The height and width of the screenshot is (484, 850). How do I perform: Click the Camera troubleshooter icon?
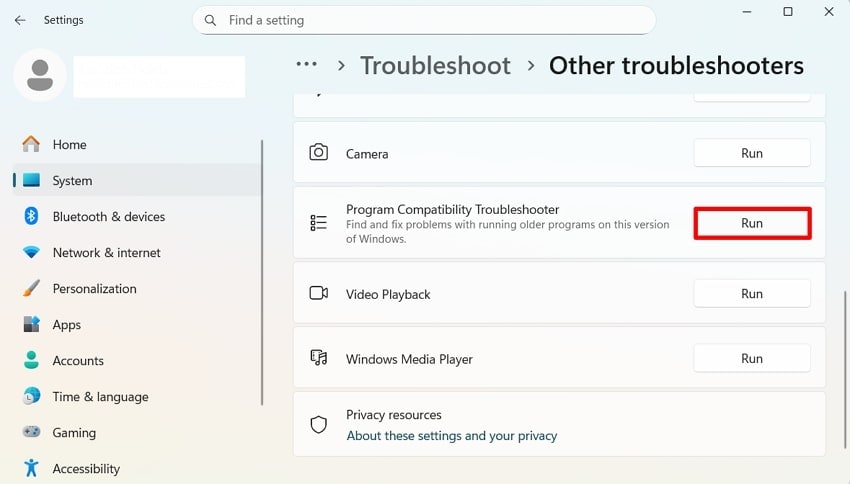[319, 152]
